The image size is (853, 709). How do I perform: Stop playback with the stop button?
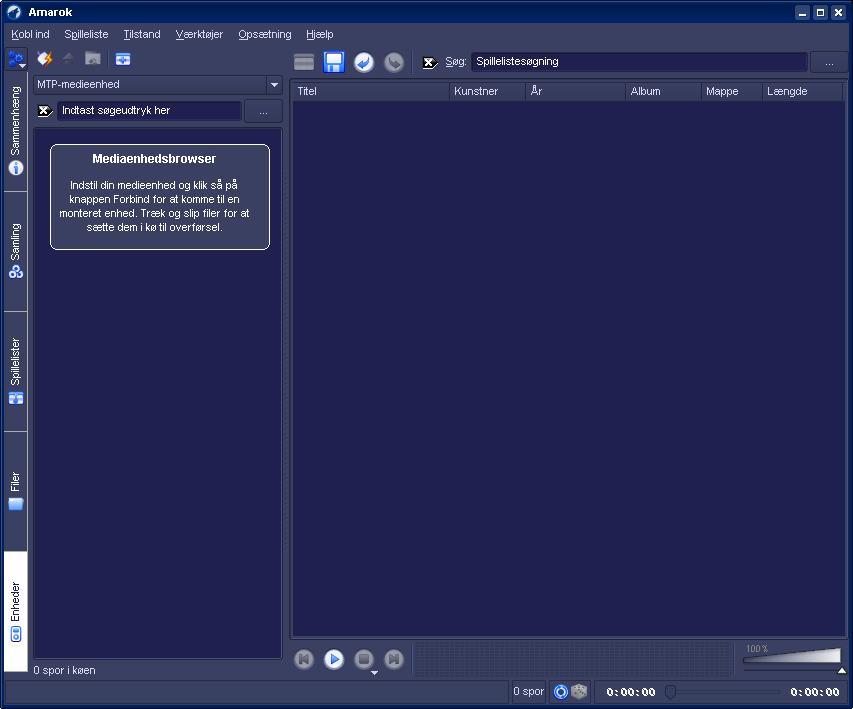tap(364, 659)
